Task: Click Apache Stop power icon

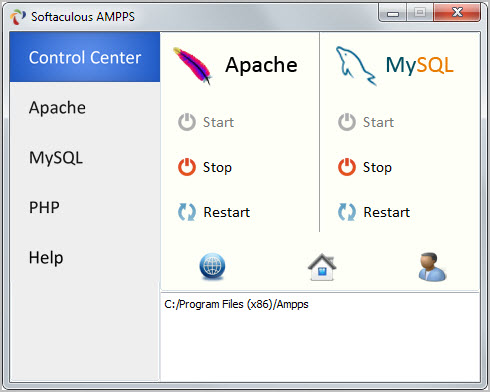Action: (x=187, y=167)
